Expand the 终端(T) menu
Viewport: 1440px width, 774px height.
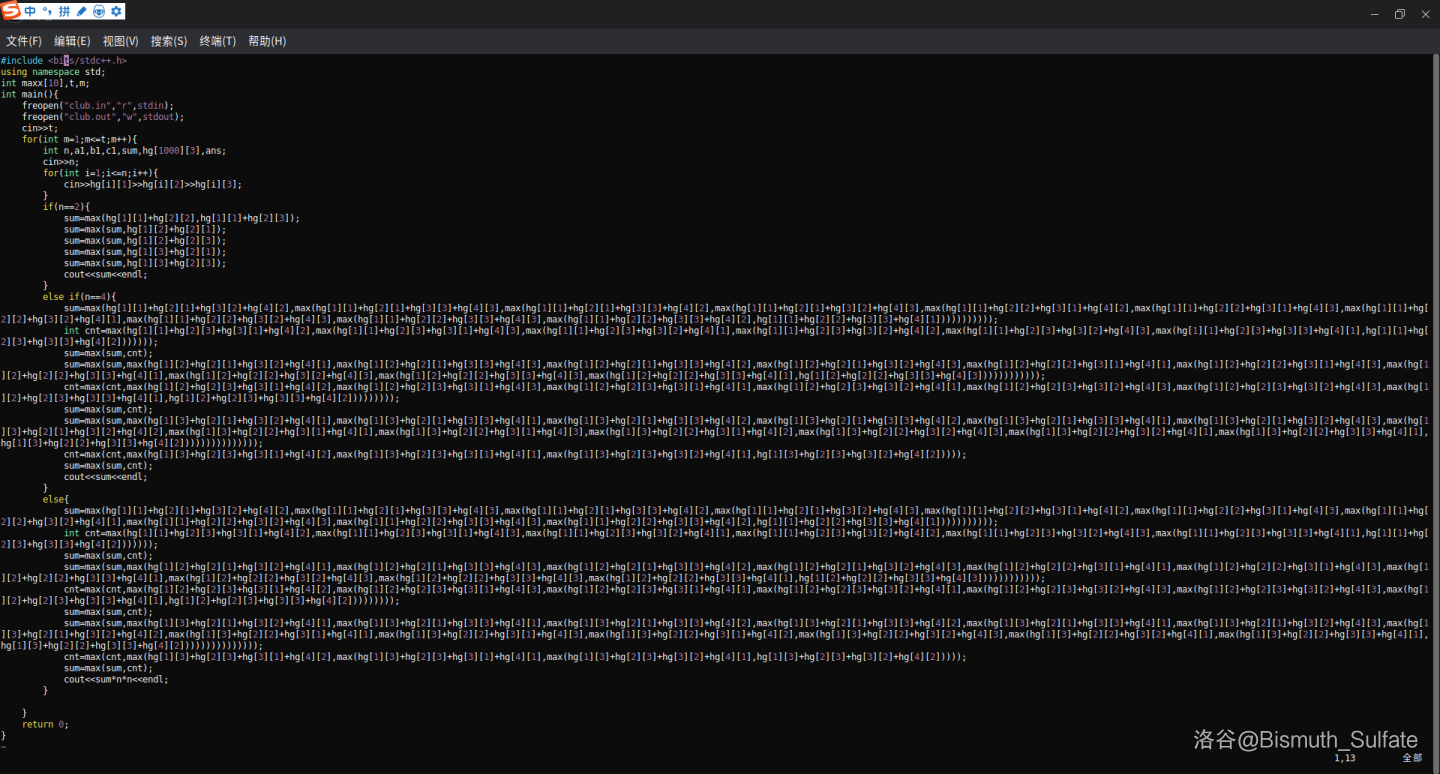(217, 41)
